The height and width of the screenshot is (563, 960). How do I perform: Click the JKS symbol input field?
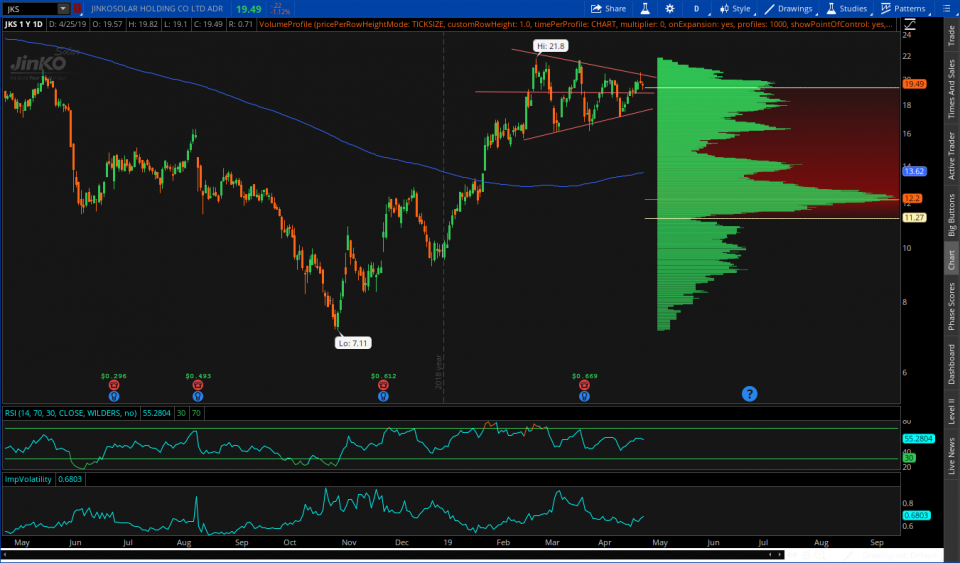click(x=31, y=9)
